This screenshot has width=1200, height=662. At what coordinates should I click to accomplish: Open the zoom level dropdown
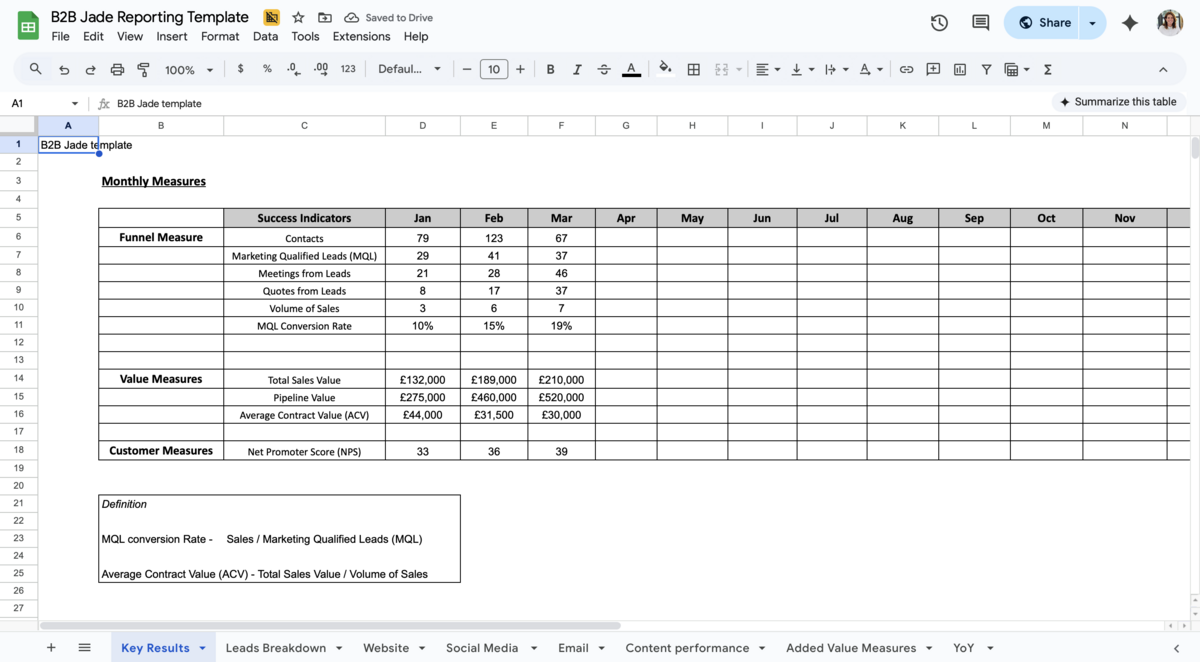click(189, 70)
